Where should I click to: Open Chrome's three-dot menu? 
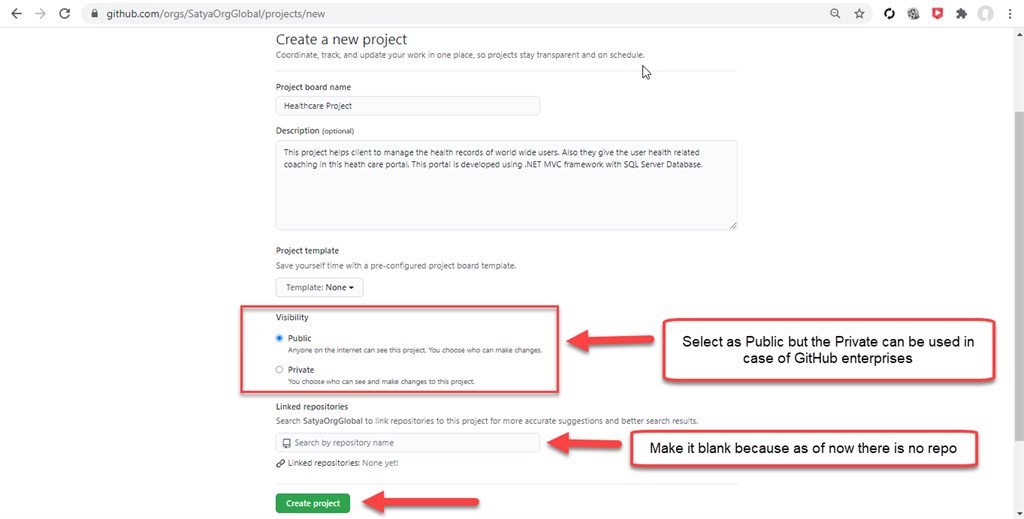1010,14
